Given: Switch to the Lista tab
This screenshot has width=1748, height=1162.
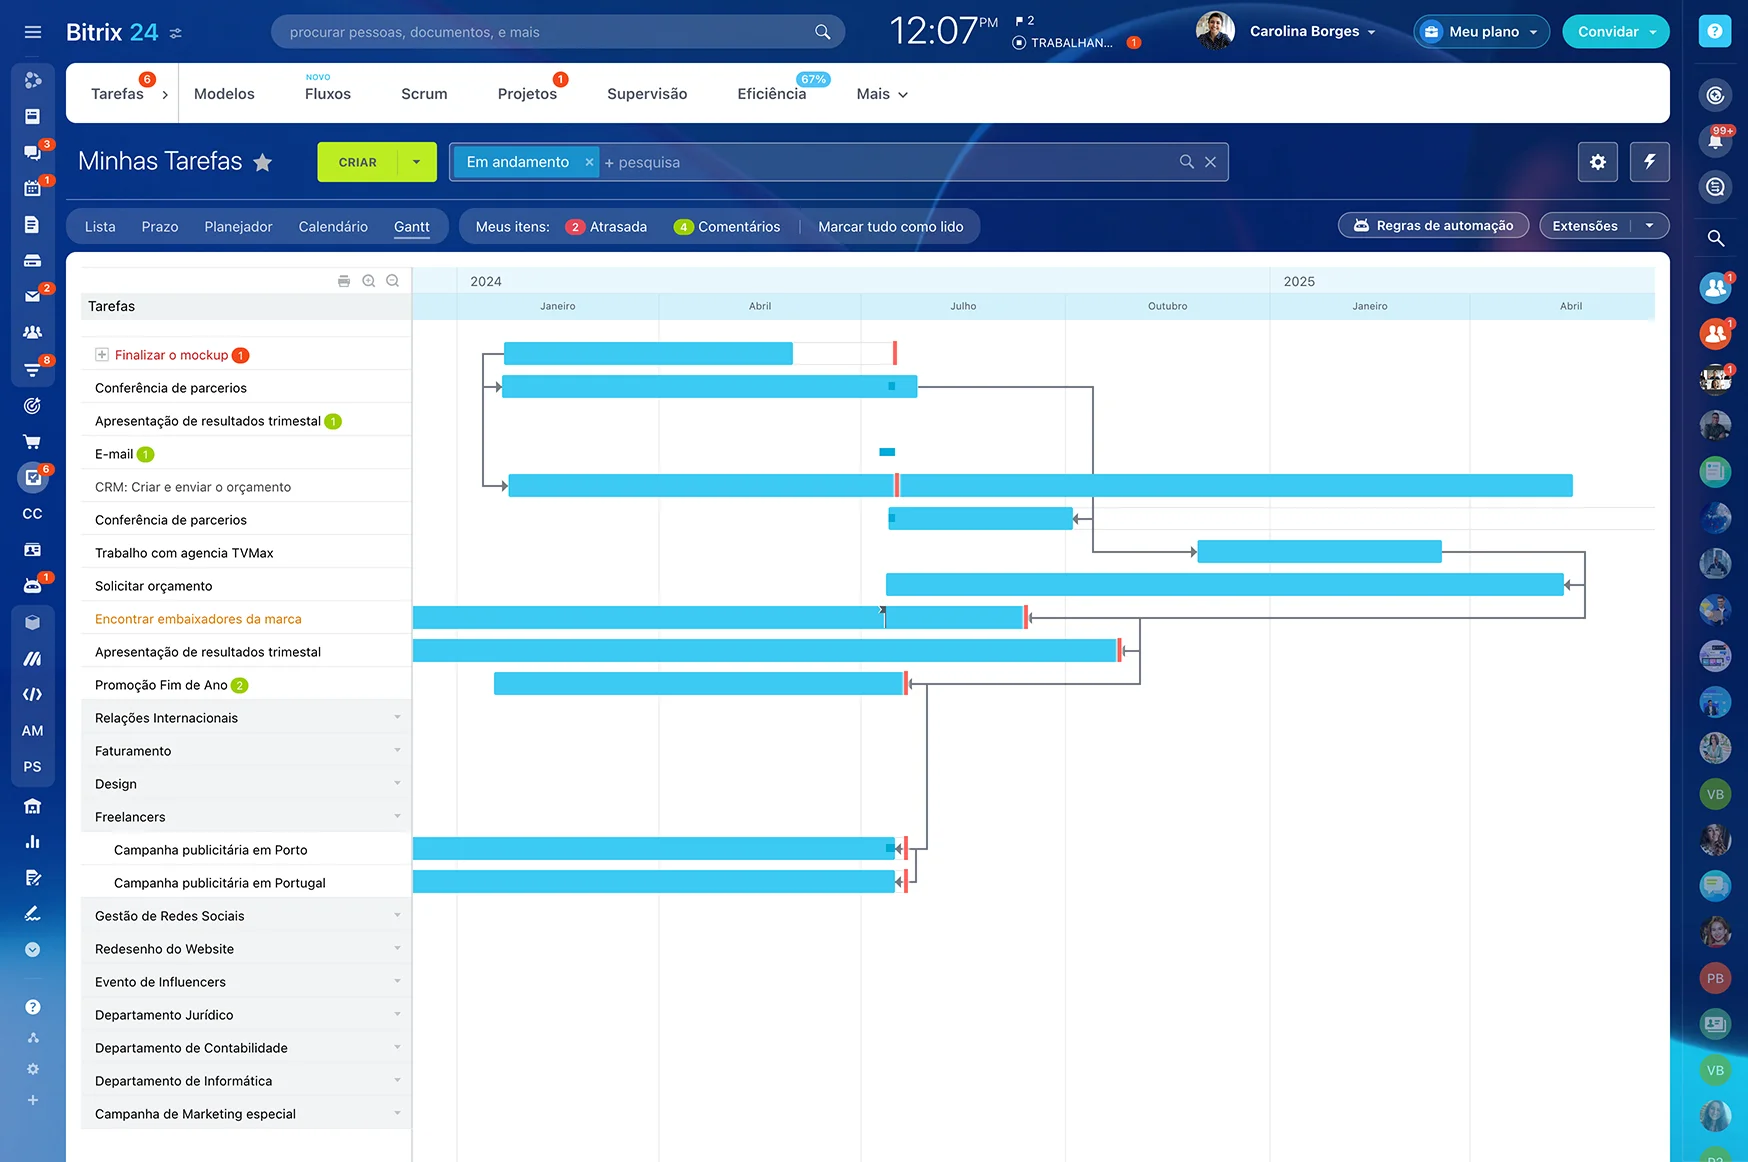Looking at the screenshot, I should pyautogui.click(x=99, y=226).
